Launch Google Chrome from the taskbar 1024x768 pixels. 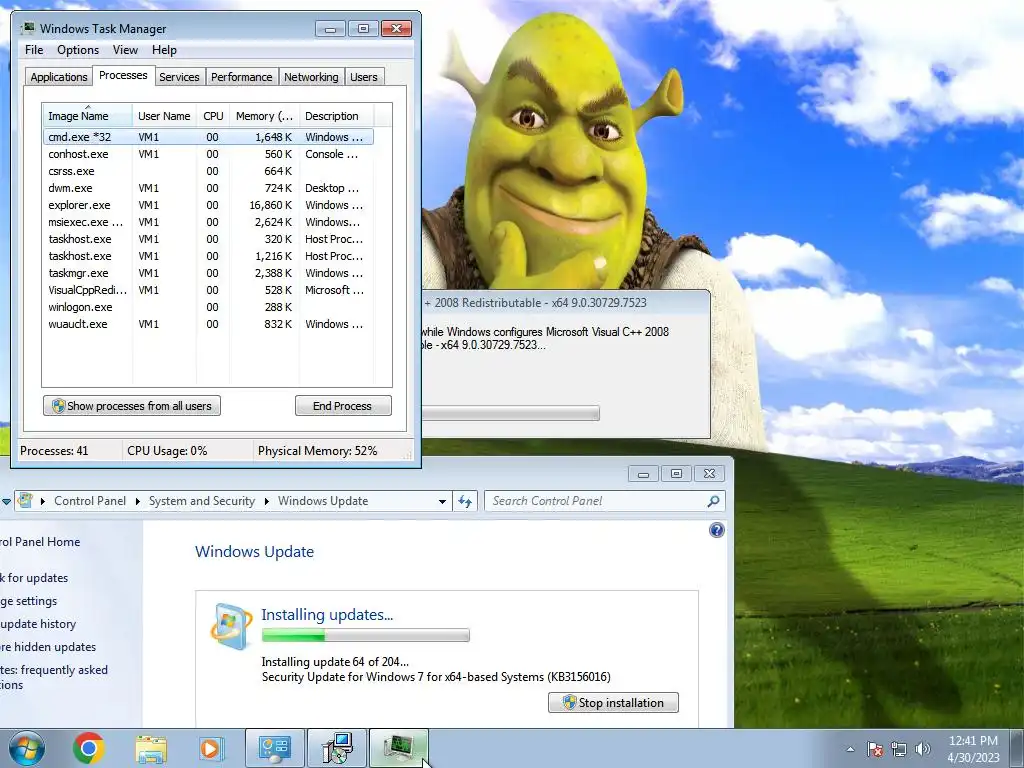point(88,748)
